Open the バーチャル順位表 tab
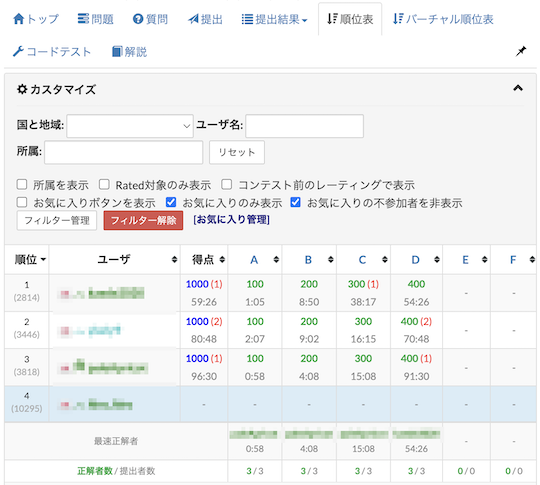The height and width of the screenshot is (485, 540). (x=443, y=19)
